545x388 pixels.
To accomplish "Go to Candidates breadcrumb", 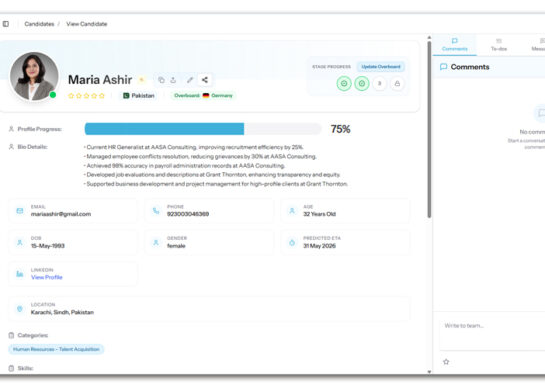I will [39, 24].
